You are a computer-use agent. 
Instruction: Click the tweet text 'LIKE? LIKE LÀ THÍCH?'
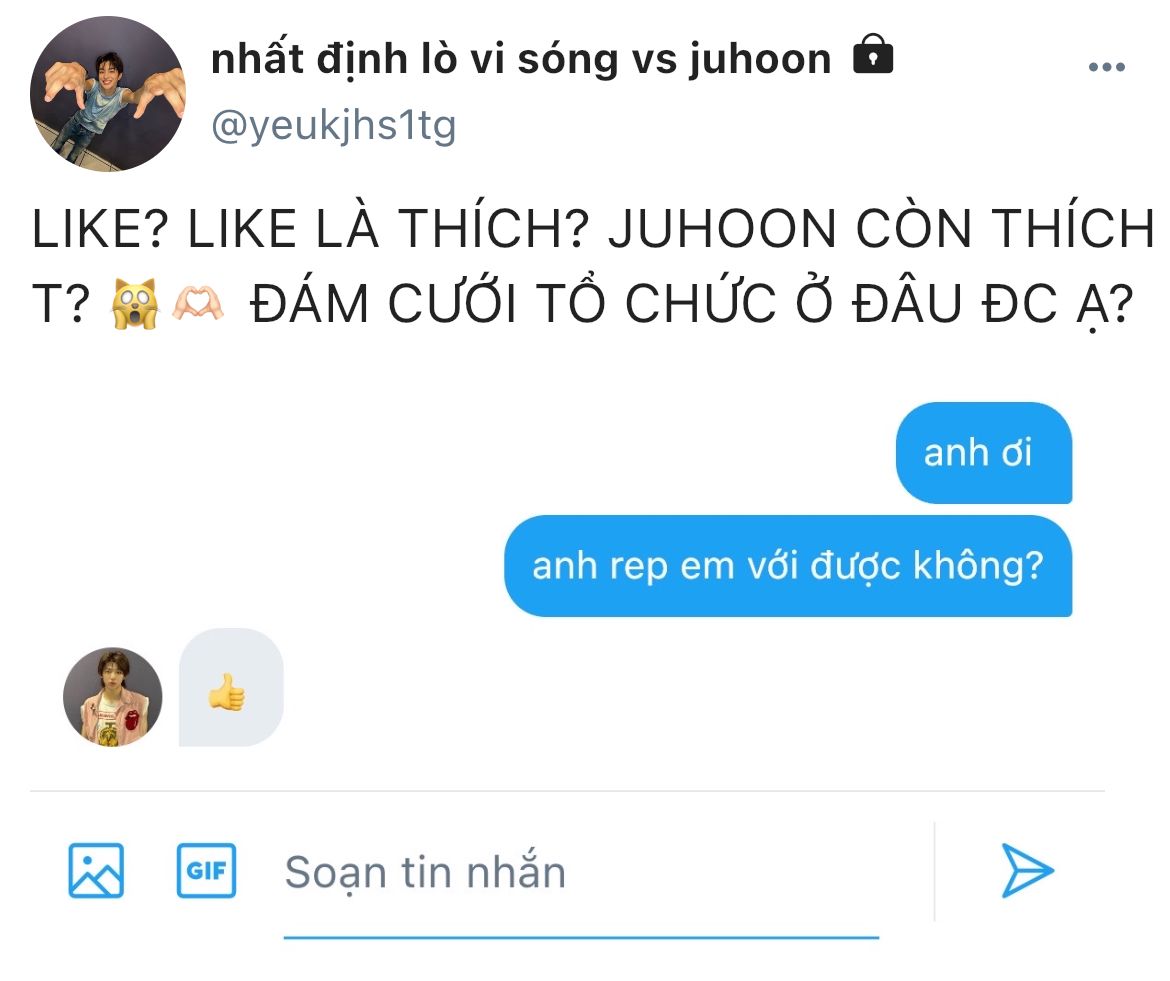pyautogui.click(x=310, y=228)
